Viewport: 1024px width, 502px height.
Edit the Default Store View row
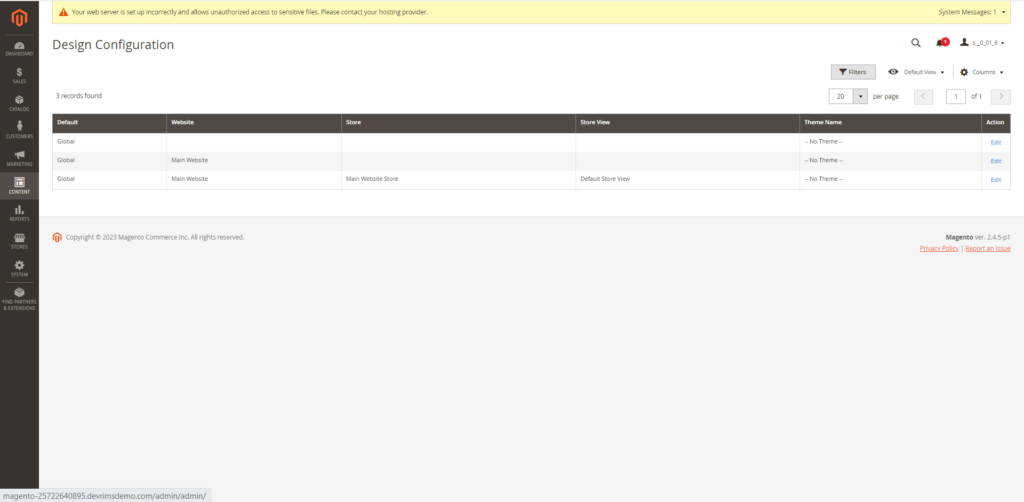[995, 180]
